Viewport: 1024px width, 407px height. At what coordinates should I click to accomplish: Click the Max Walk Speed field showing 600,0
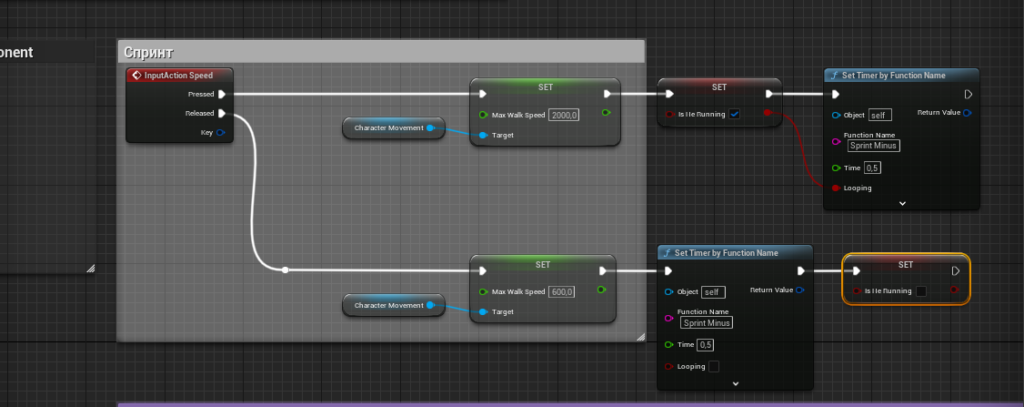(562, 292)
